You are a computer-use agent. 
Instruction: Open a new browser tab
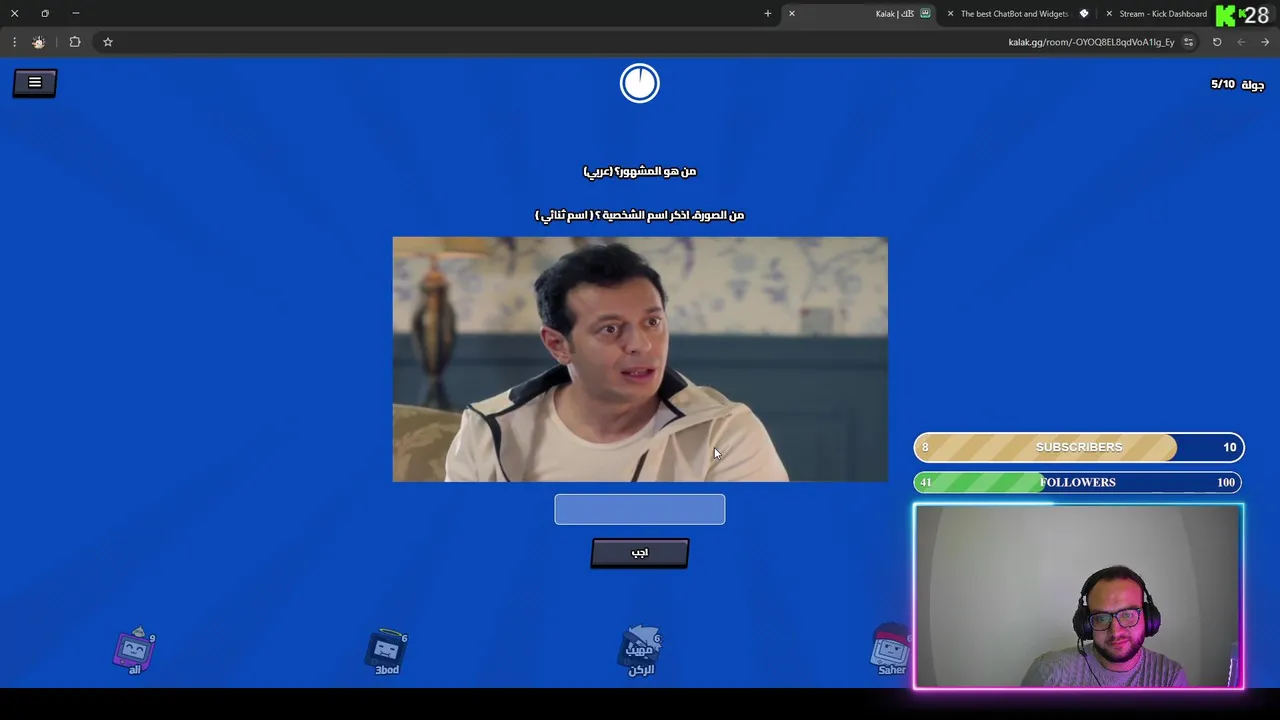767,14
